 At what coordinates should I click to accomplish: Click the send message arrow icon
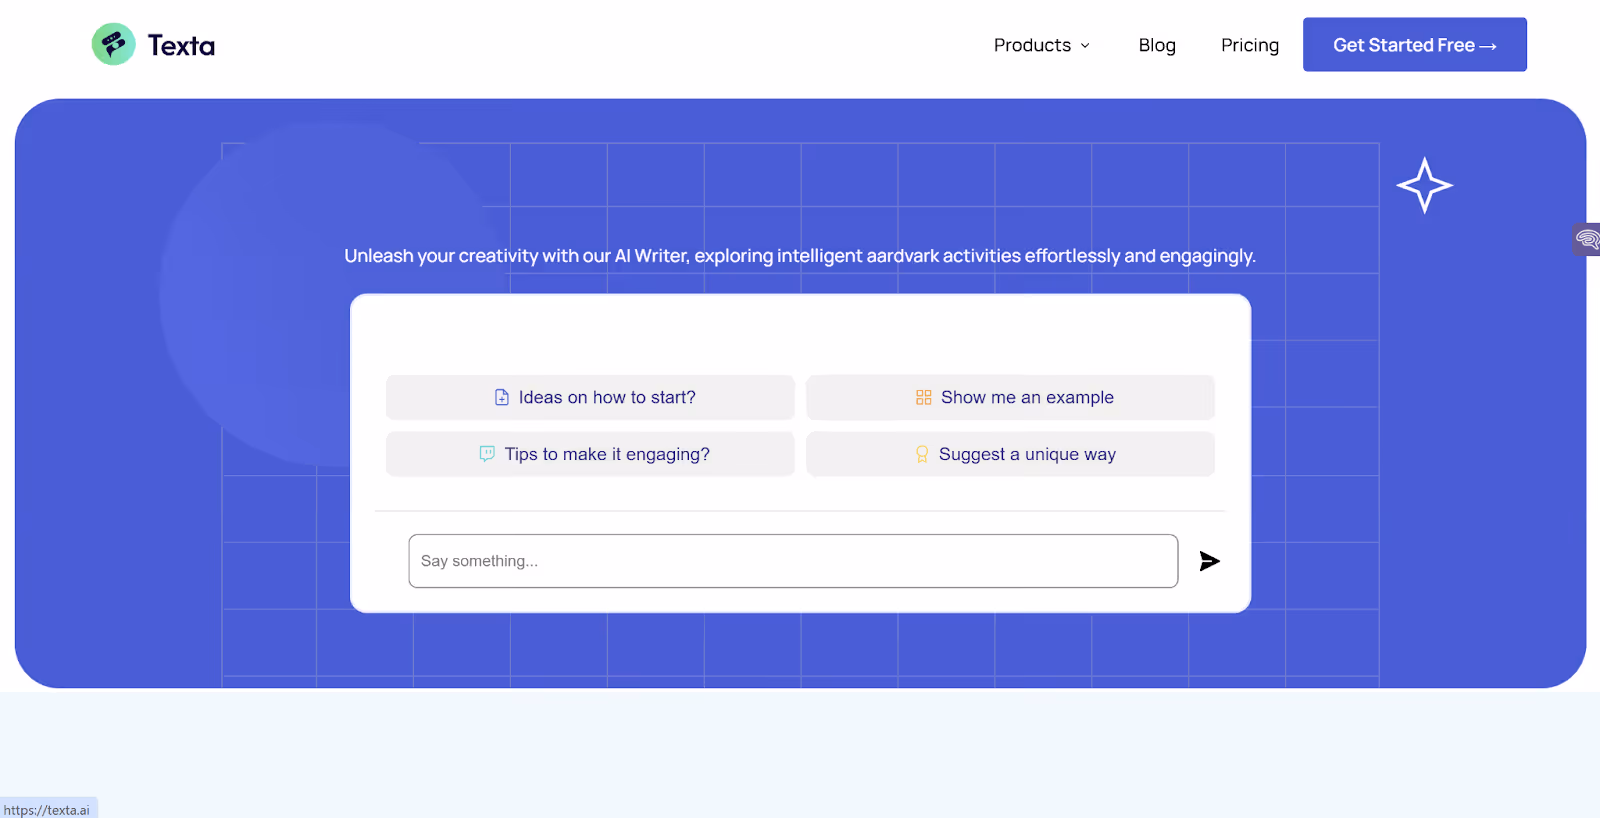coord(1209,561)
